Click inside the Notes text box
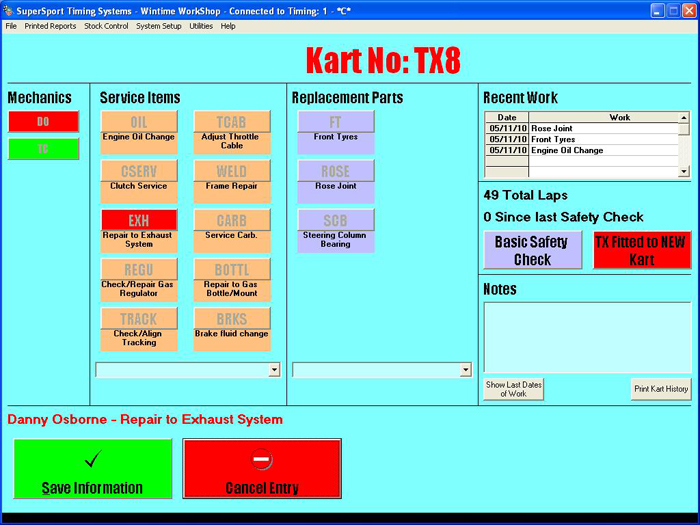This screenshot has width=700, height=525. coord(587,338)
